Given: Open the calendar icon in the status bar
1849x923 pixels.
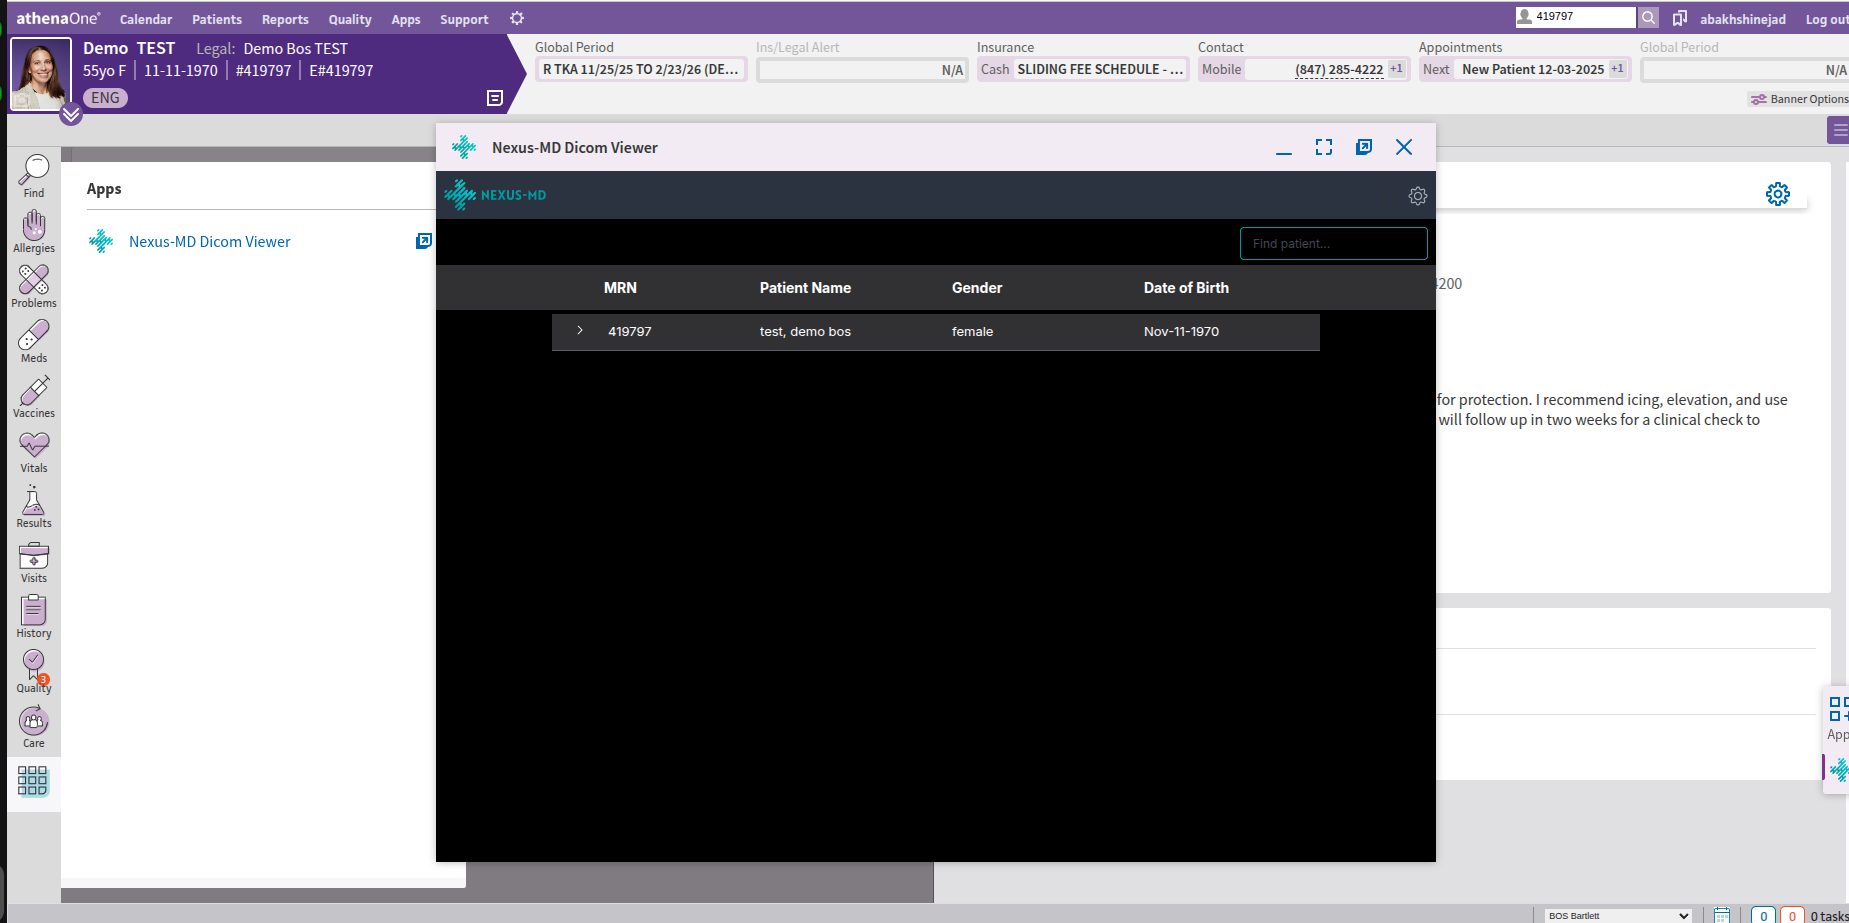Looking at the screenshot, I should [x=1722, y=914].
